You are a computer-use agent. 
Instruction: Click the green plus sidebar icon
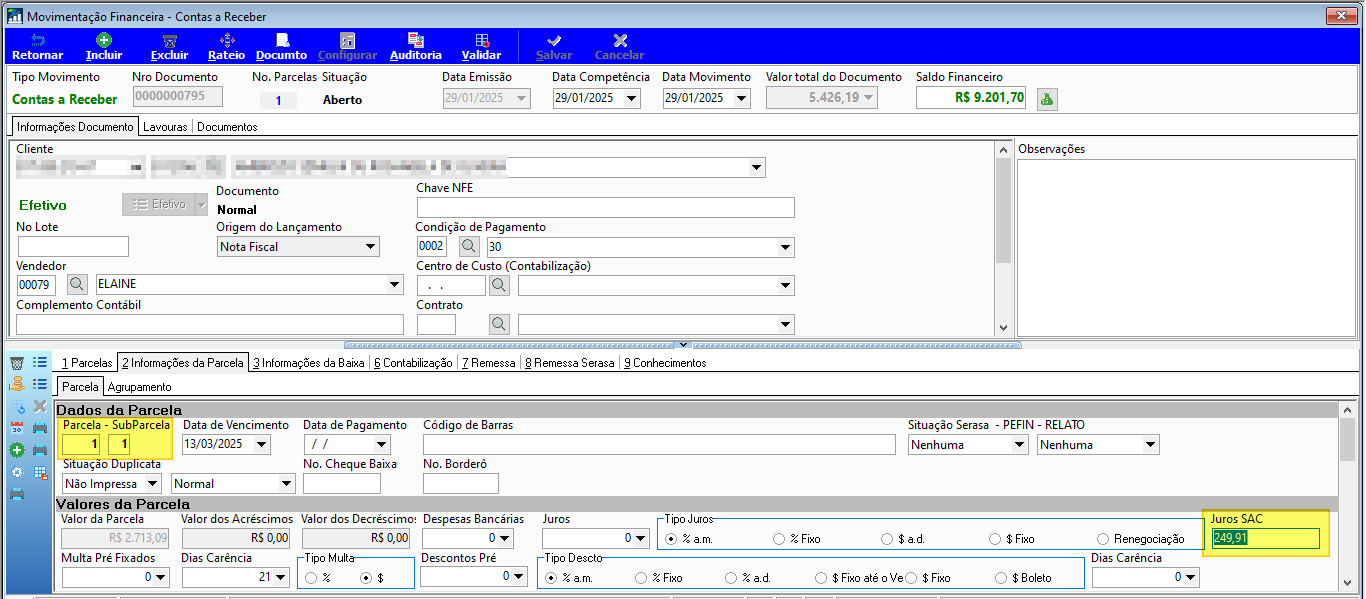(x=17, y=450)
